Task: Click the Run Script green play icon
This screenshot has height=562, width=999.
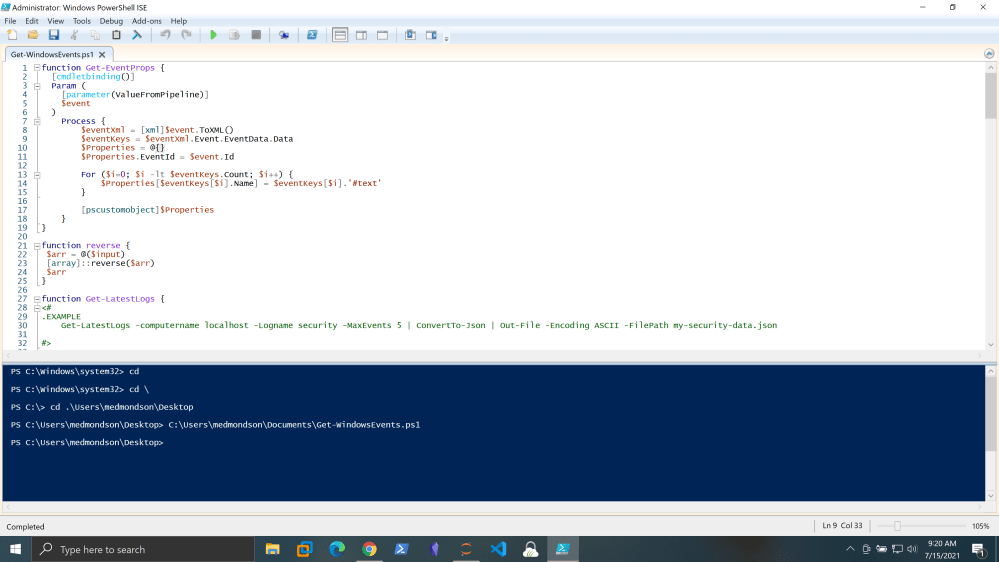Action: click(x=213, y=35)
